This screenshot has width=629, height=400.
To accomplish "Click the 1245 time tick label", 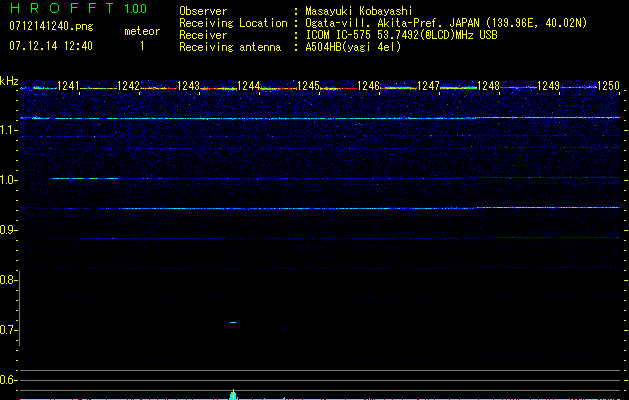I will [x=308, y=87].
